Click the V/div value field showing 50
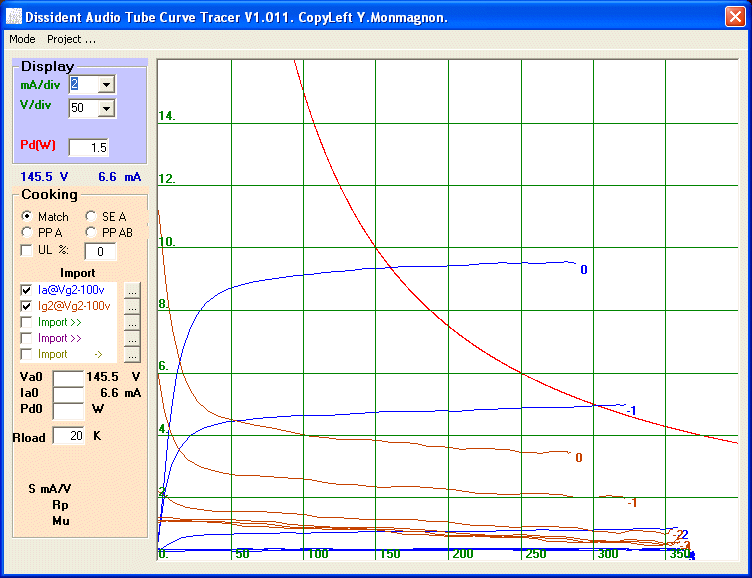 click(x=84, y=108)
